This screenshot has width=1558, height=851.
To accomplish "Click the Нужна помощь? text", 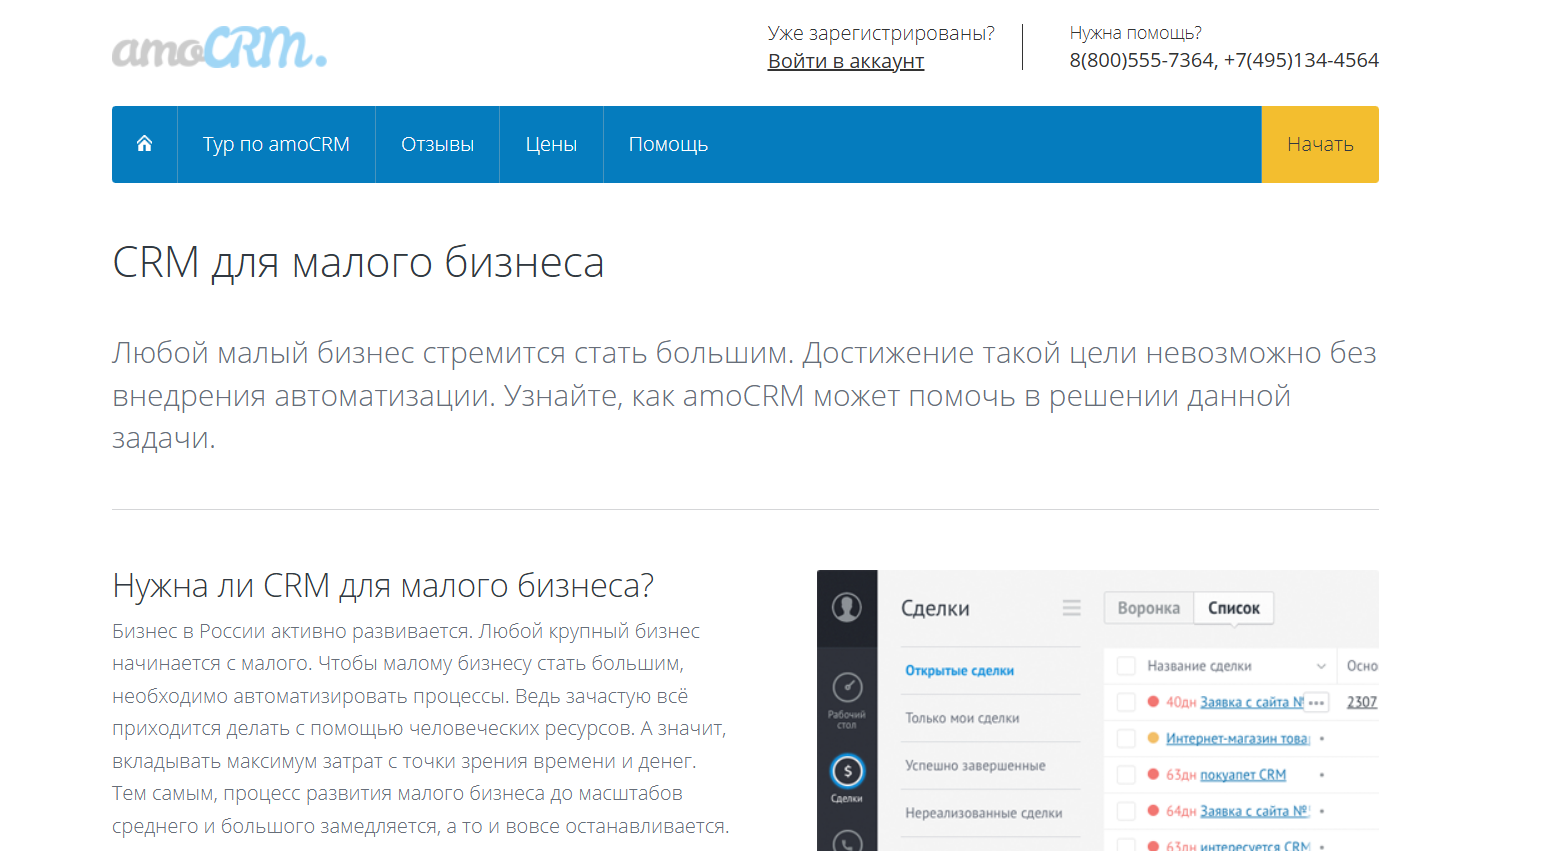I will (1135, 33).
